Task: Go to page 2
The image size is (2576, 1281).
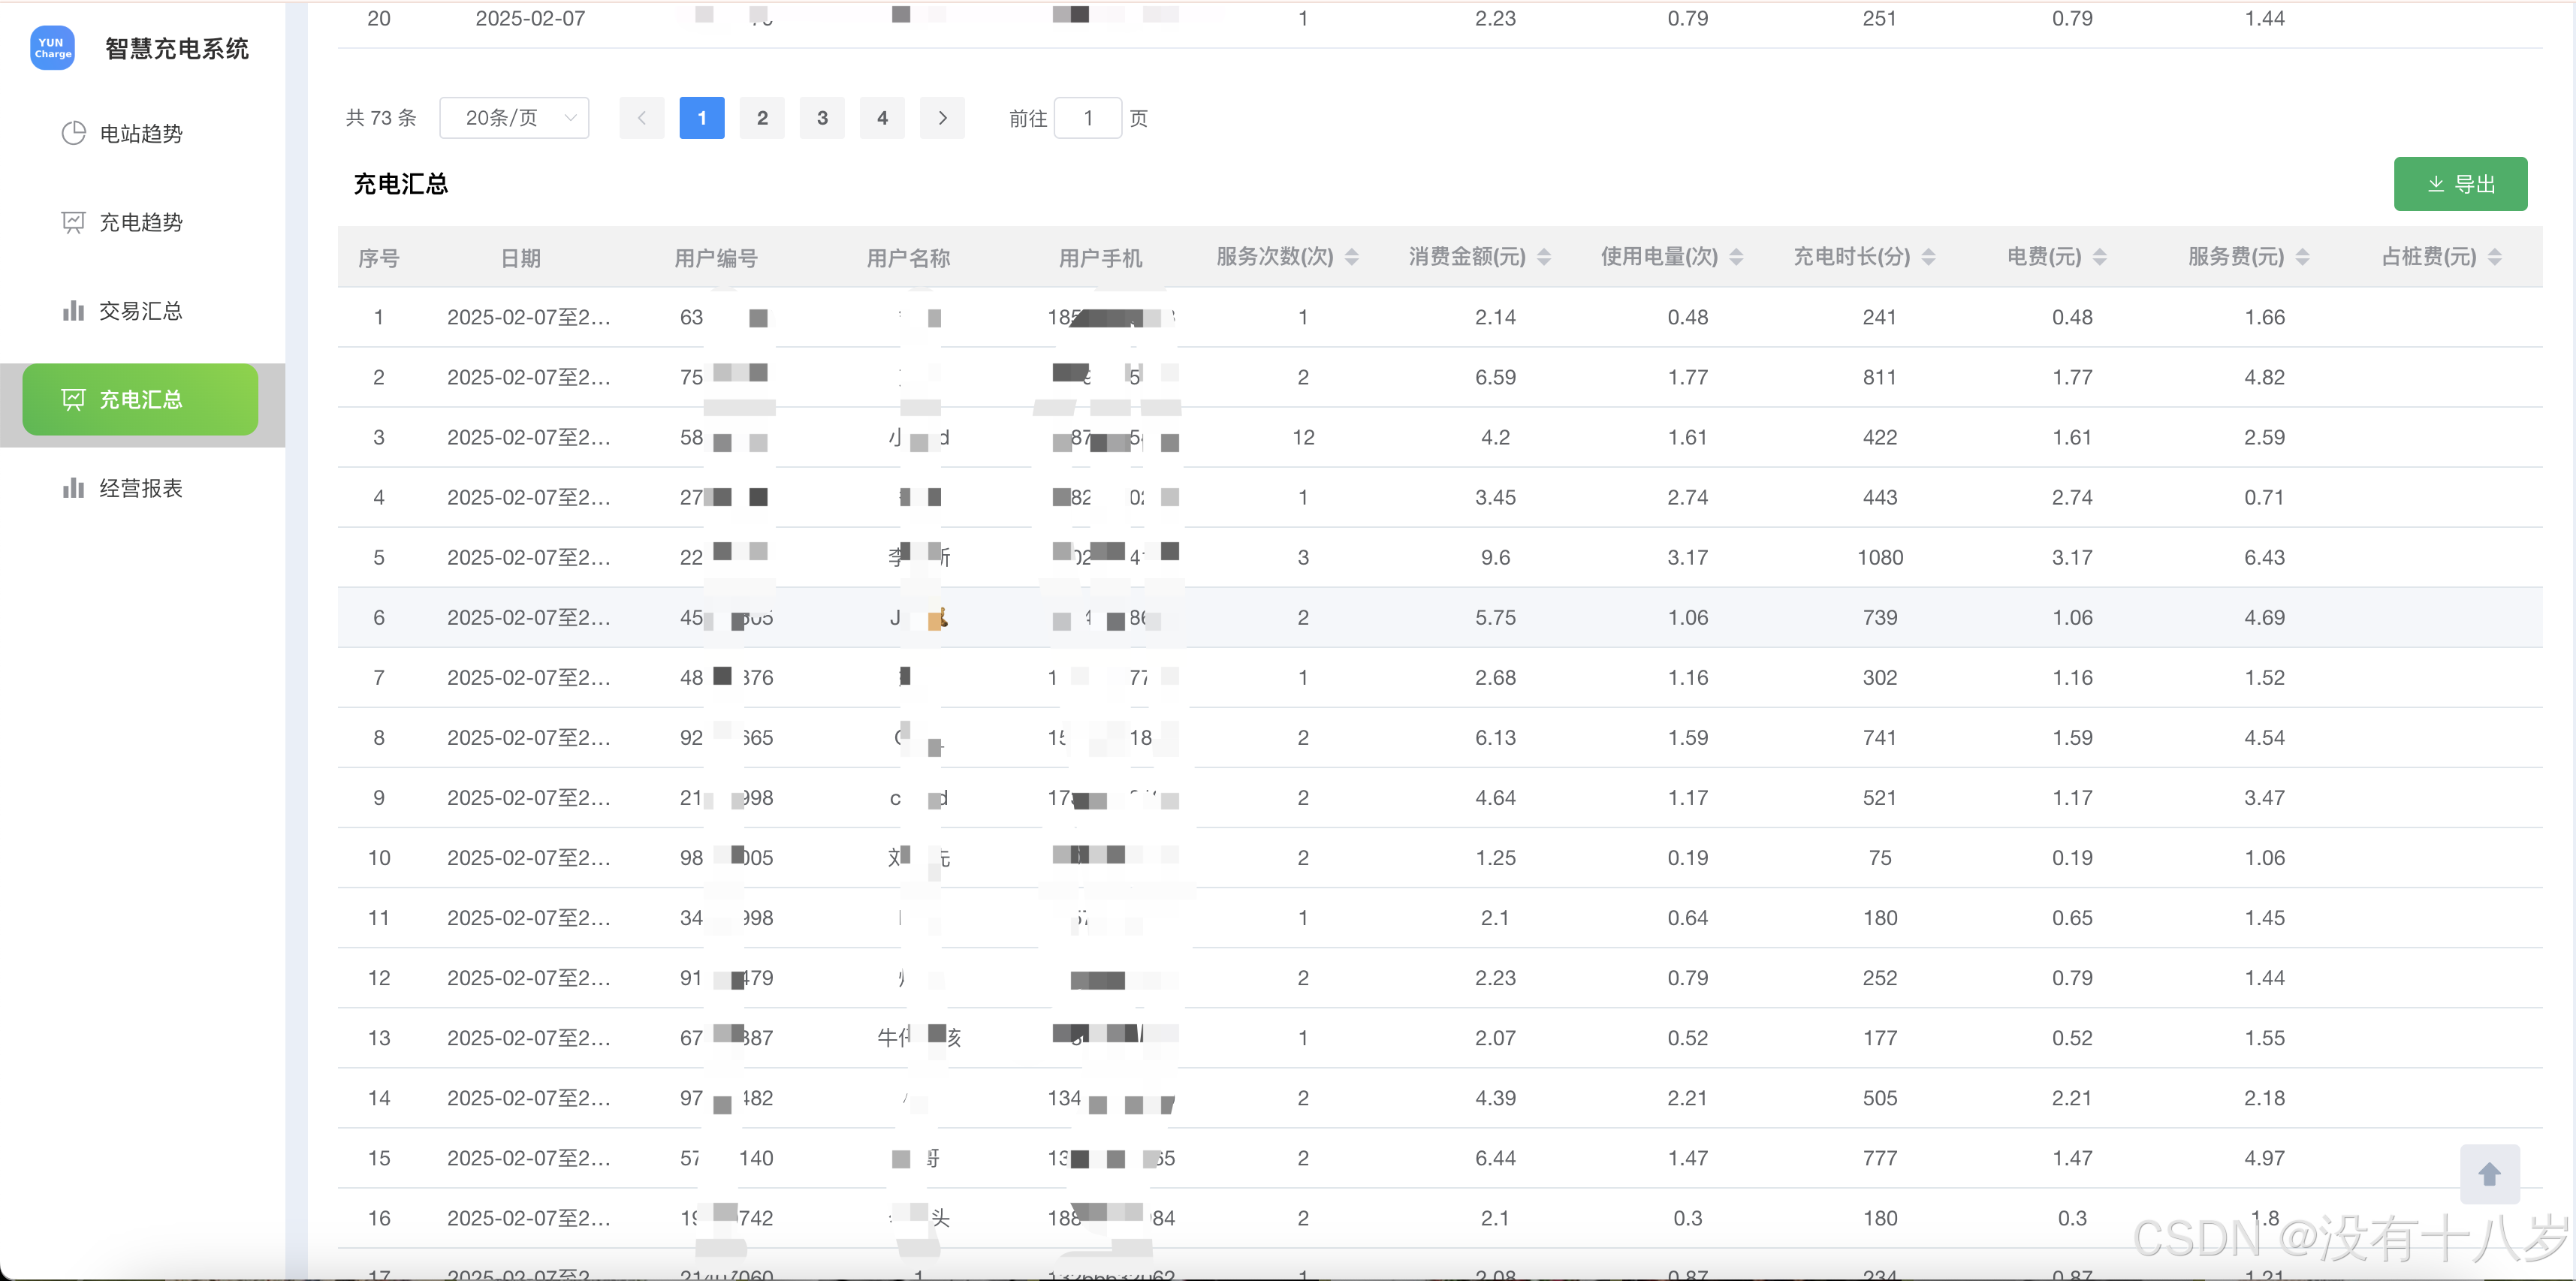Action: tap(762, 118)
